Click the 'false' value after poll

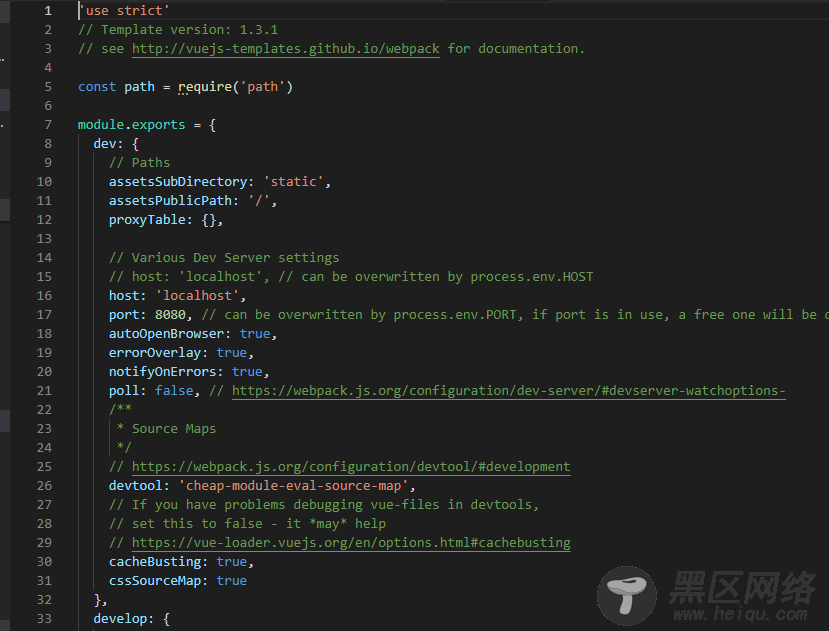[174, 391]
